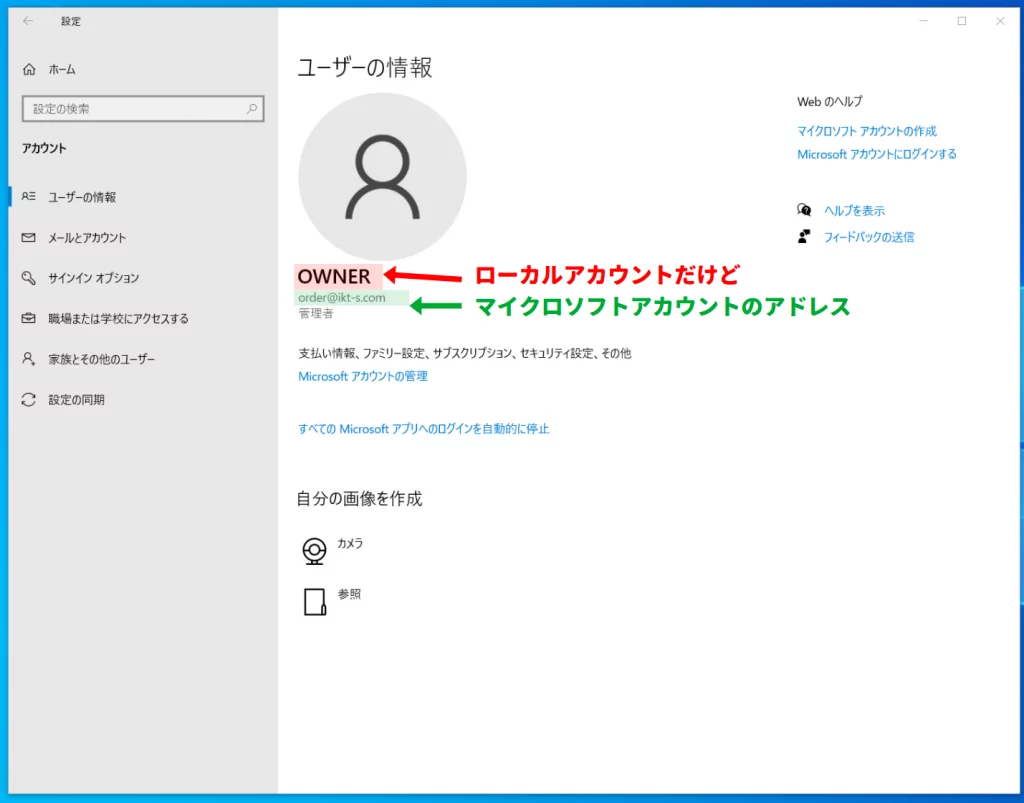Click the back arrow in Settings title bar
This screenshot has width=1024, height=803.
click(x=28, y=21)
